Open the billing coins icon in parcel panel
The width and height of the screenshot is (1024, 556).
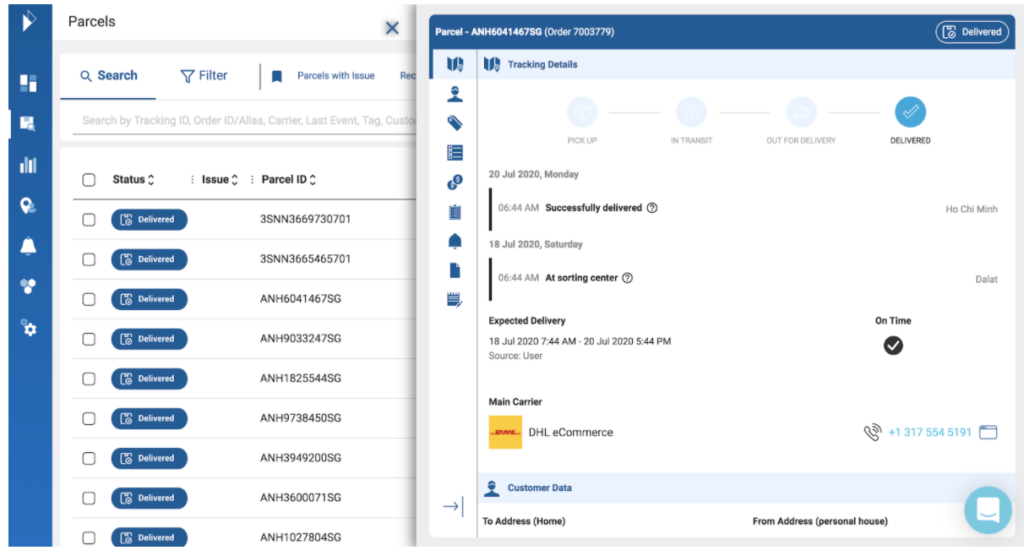tap(455, 182)
